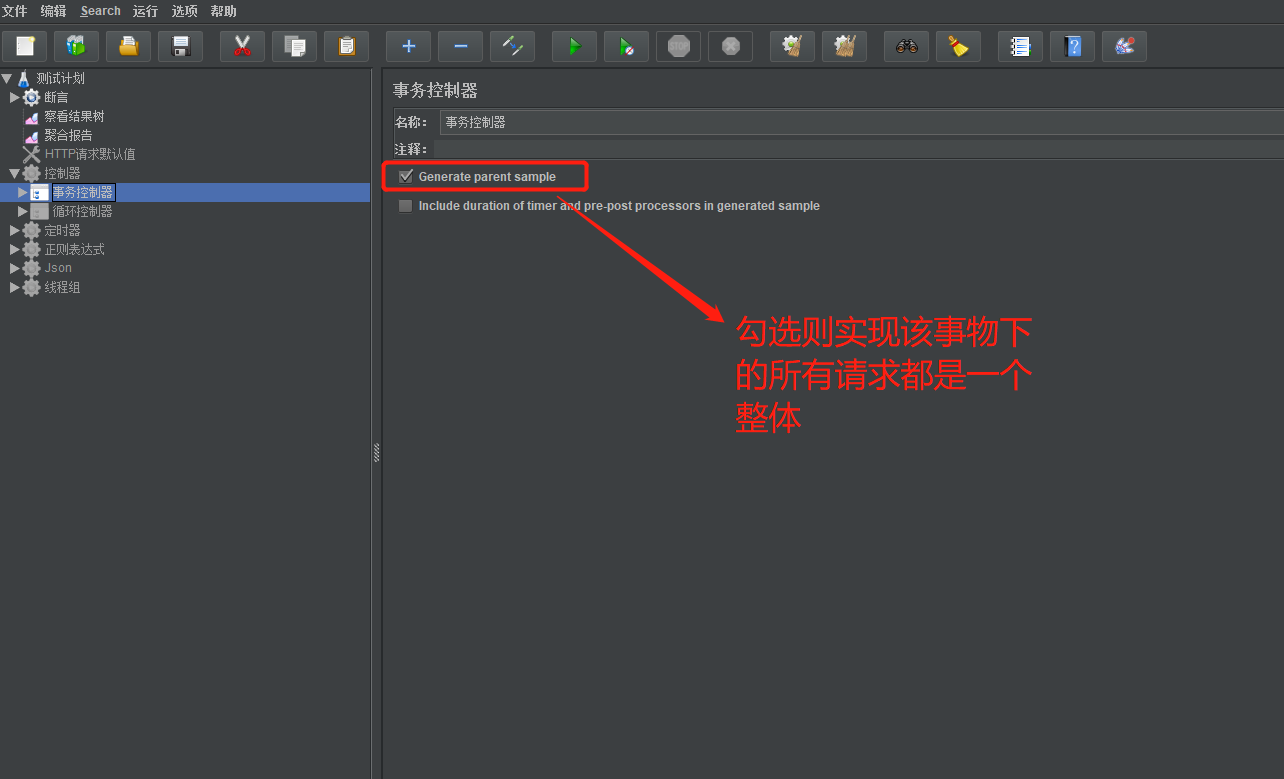Screen dimensions: 1284x779
Task: Create a new test plan with New icon
Action: pyautogui.click(x=25, y=46)
